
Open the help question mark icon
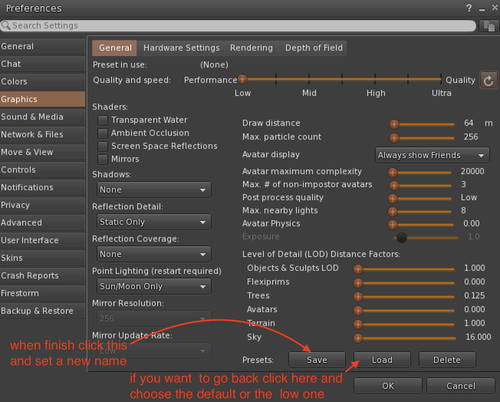(469, 8)
